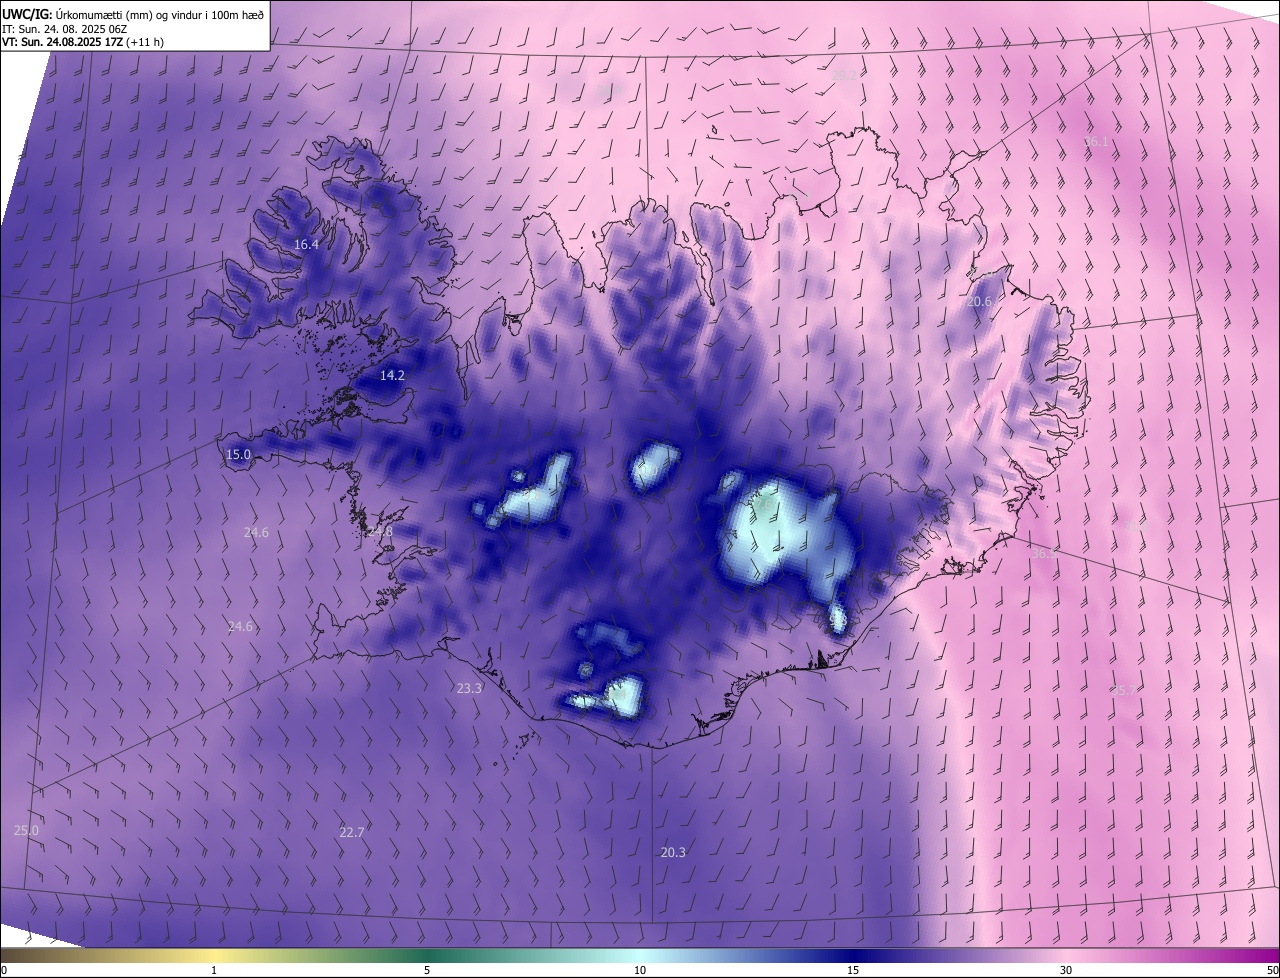Click the 50 tick on the color scale
The width and height of the screenshot is (1280, 978).
pos(1272,970)
